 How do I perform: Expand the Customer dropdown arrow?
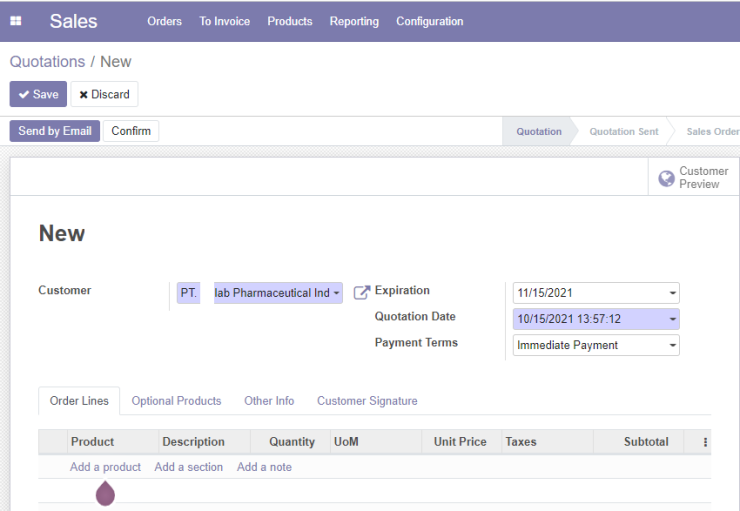[x=336, y=293]
